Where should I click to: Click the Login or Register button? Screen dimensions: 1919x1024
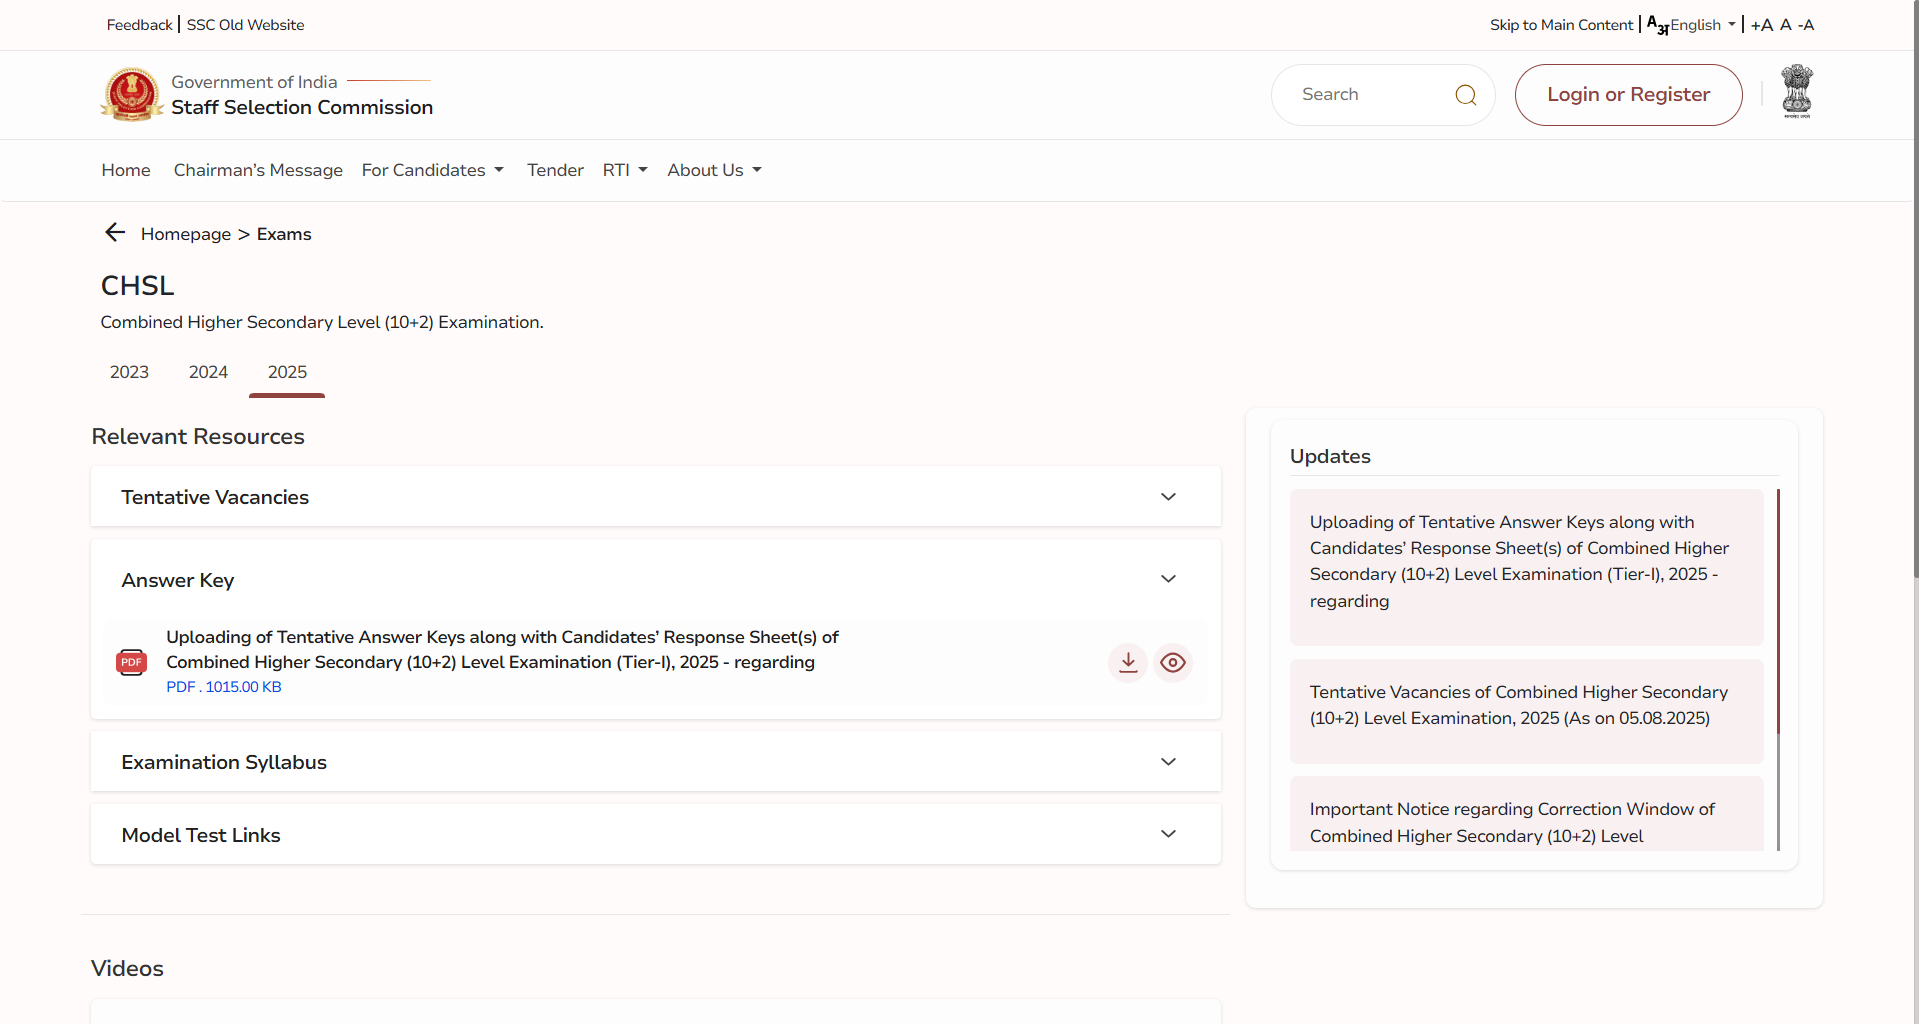1628,95
